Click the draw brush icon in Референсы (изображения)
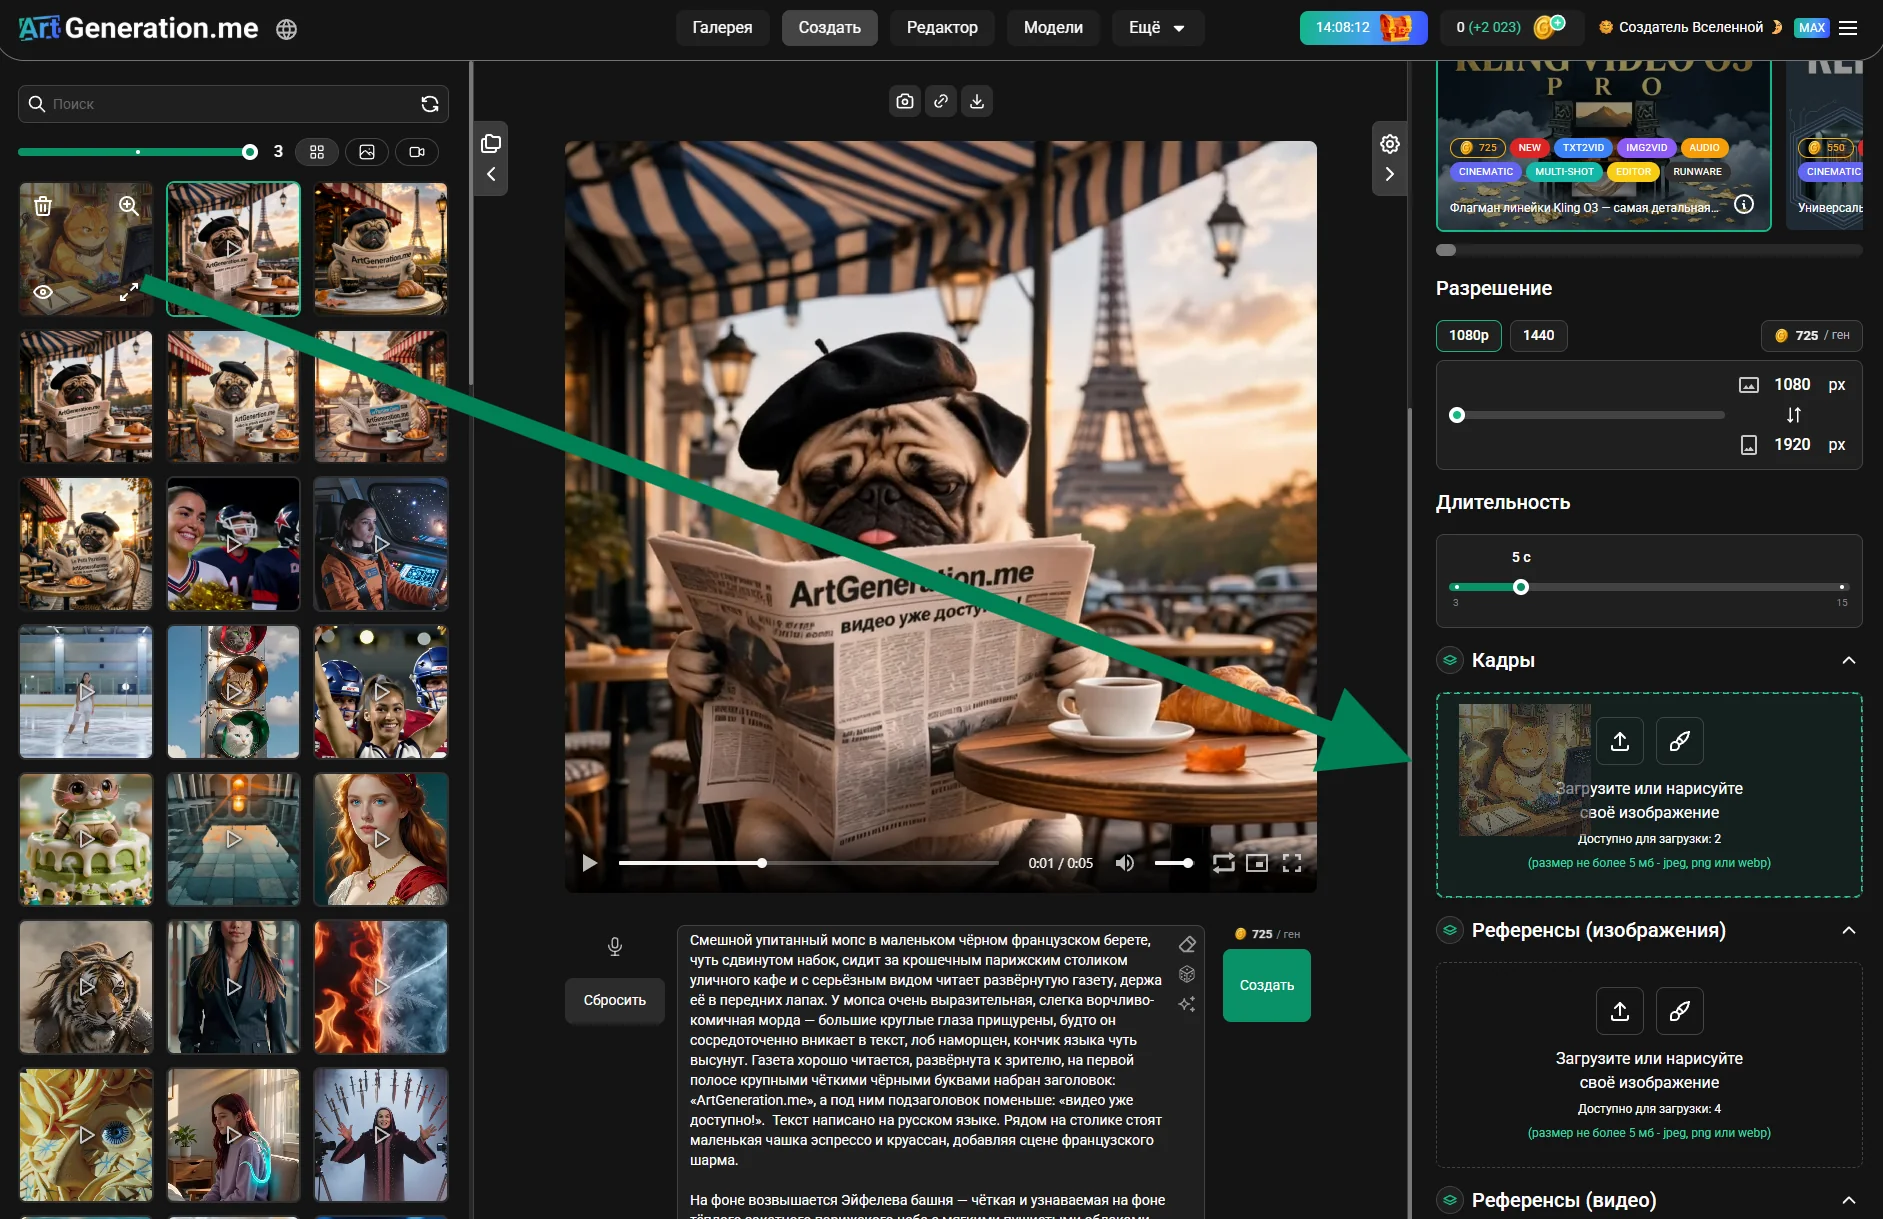The width and height of the screenshot is (1883, 1219). pos(1680,1011)
